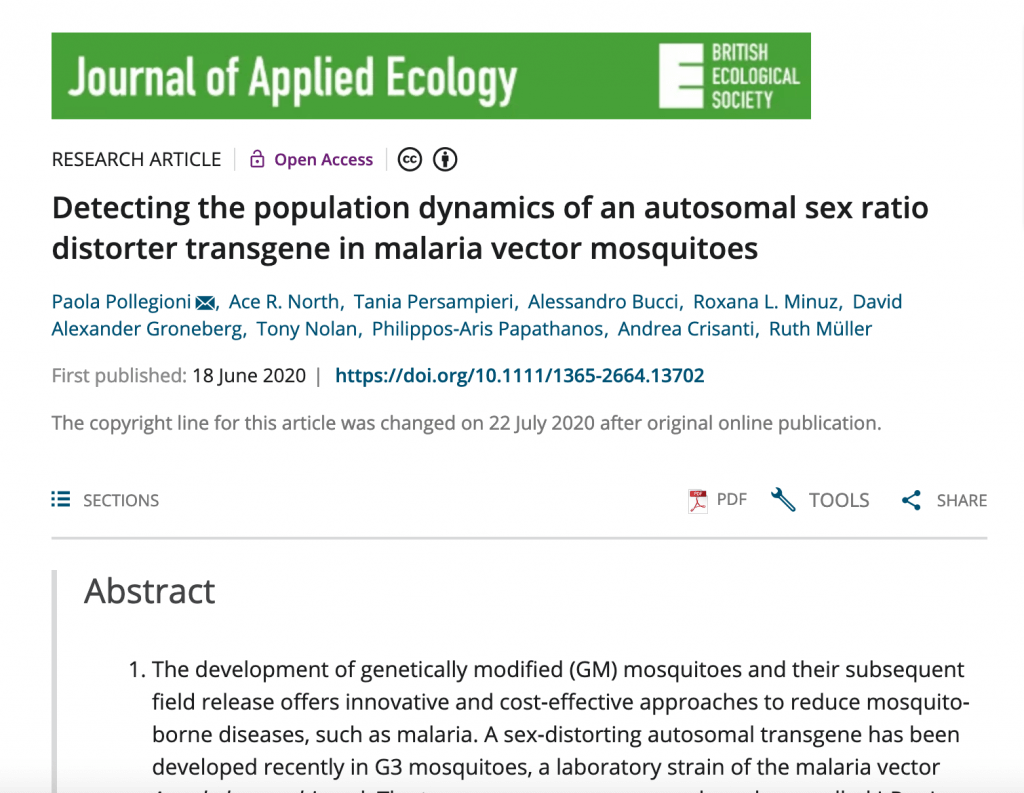Open the SHARE menu label
1024x793 pixels.
click(961, 500)
